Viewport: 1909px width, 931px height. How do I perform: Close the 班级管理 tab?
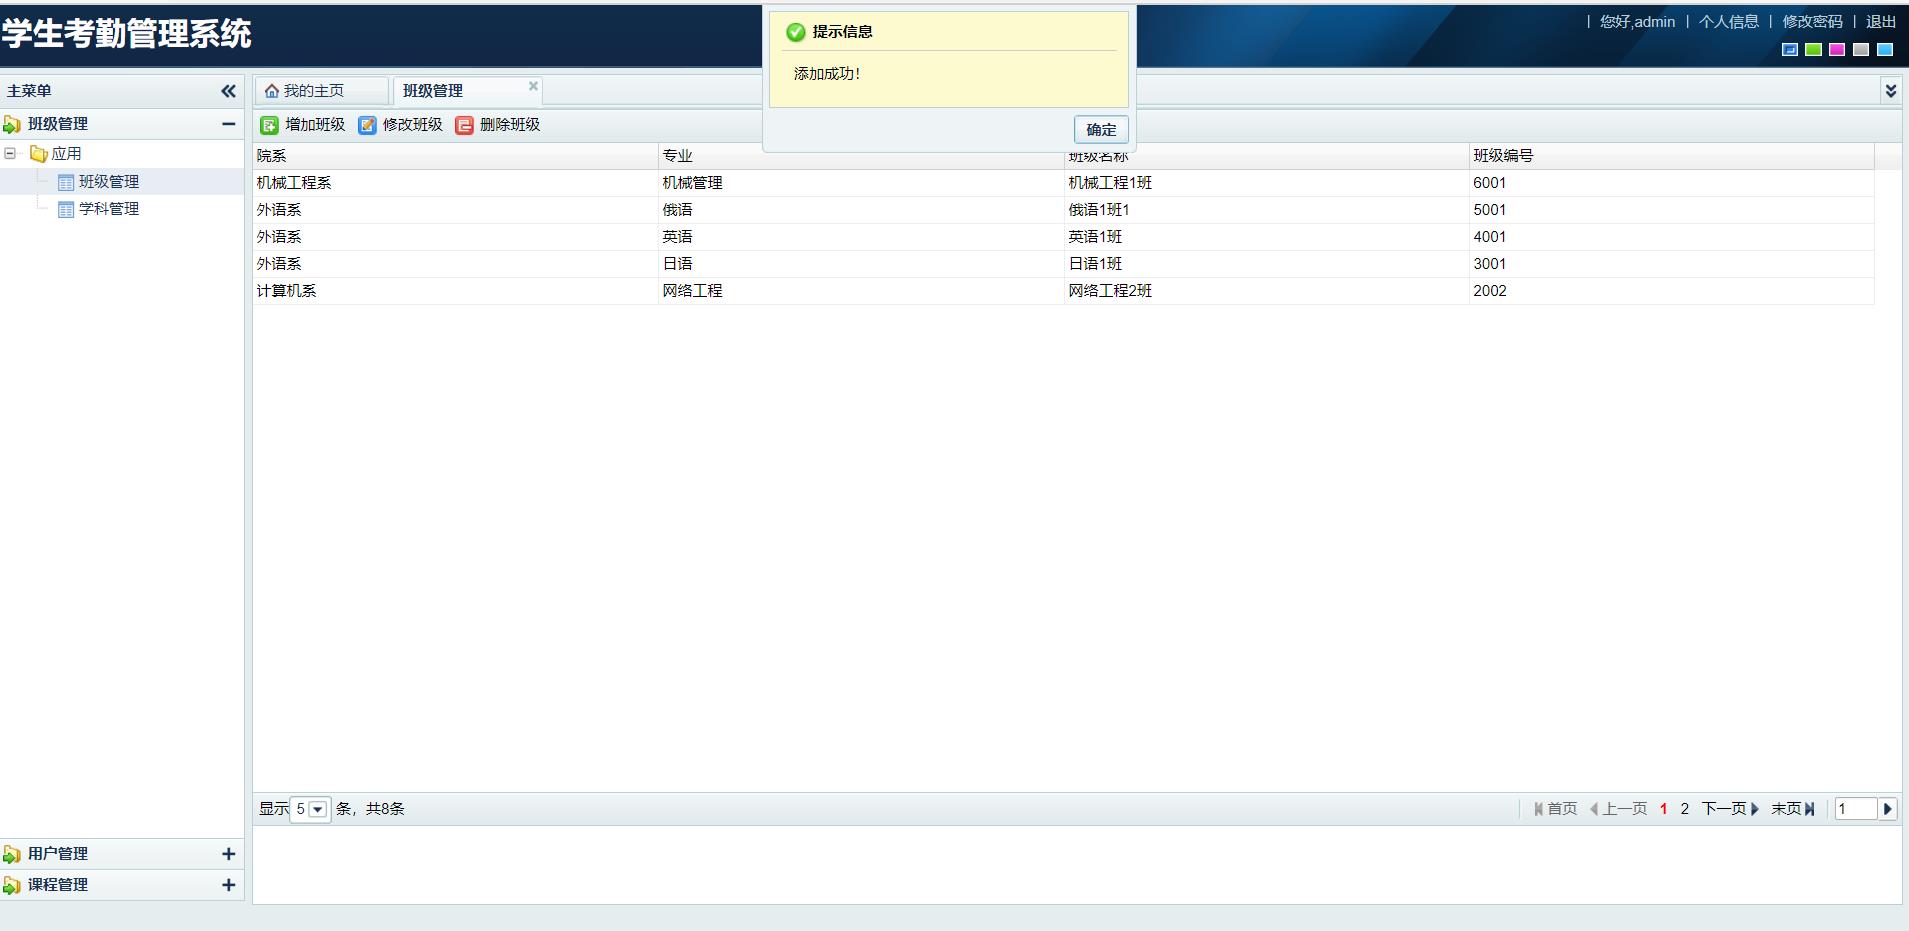pyautogui.click(x=533, y=86)
